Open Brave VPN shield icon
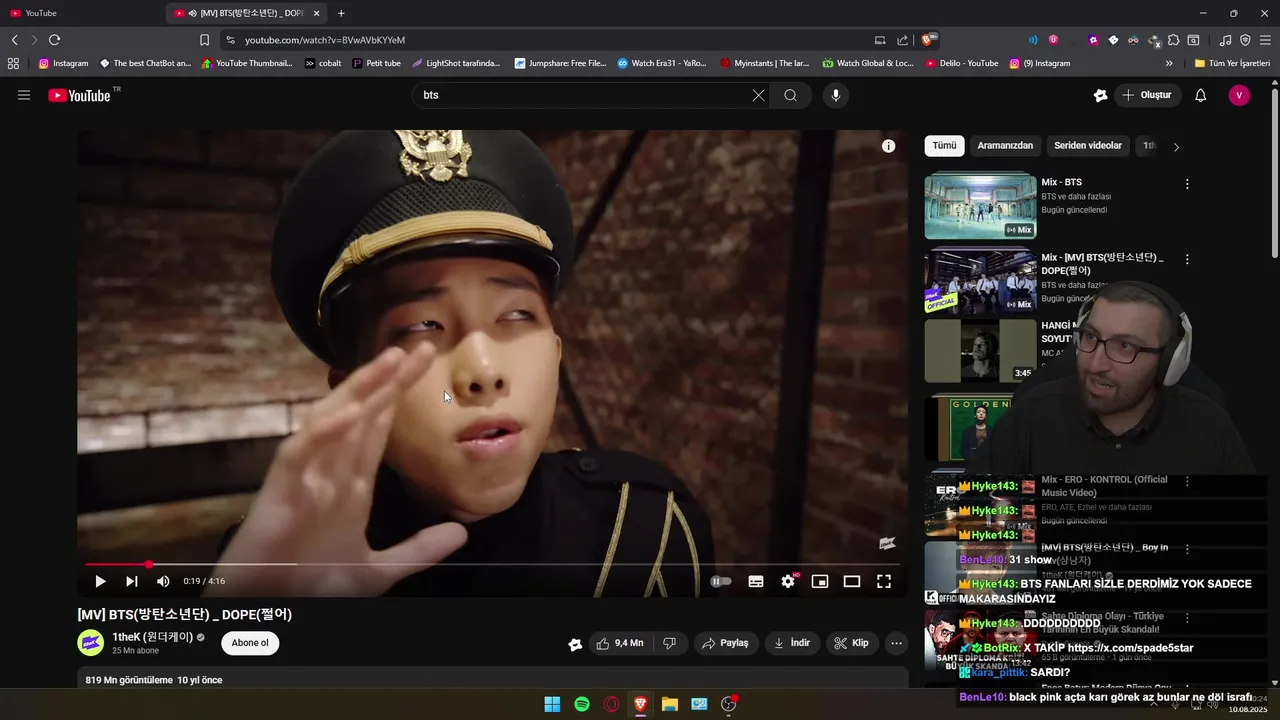 1245,40
